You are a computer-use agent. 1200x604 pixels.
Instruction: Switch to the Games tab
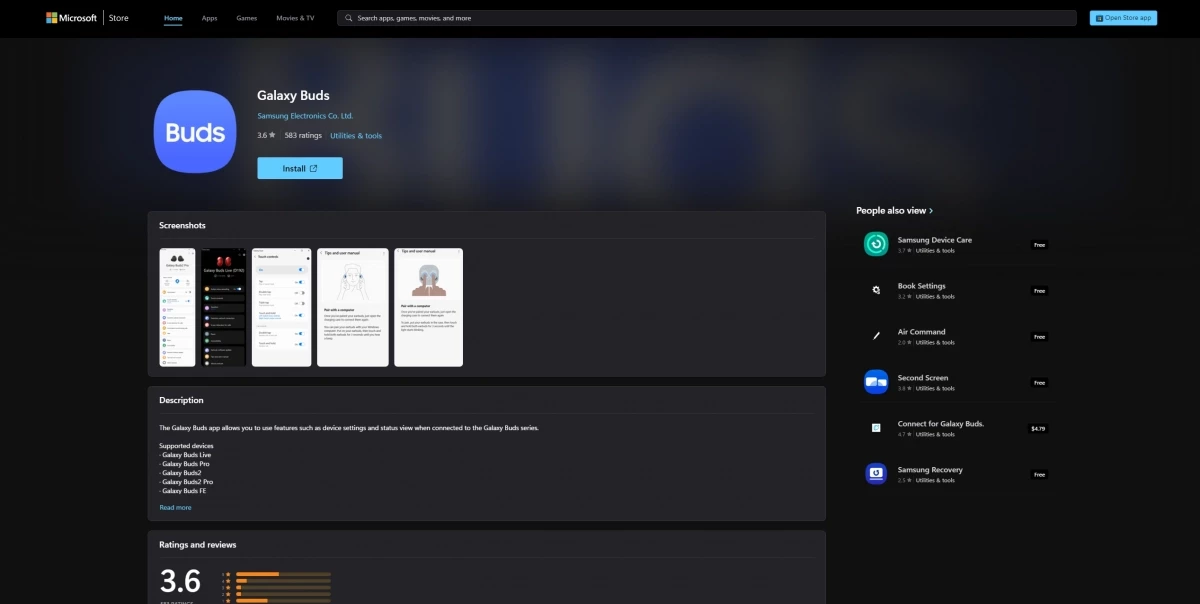[x=247, y=18]
